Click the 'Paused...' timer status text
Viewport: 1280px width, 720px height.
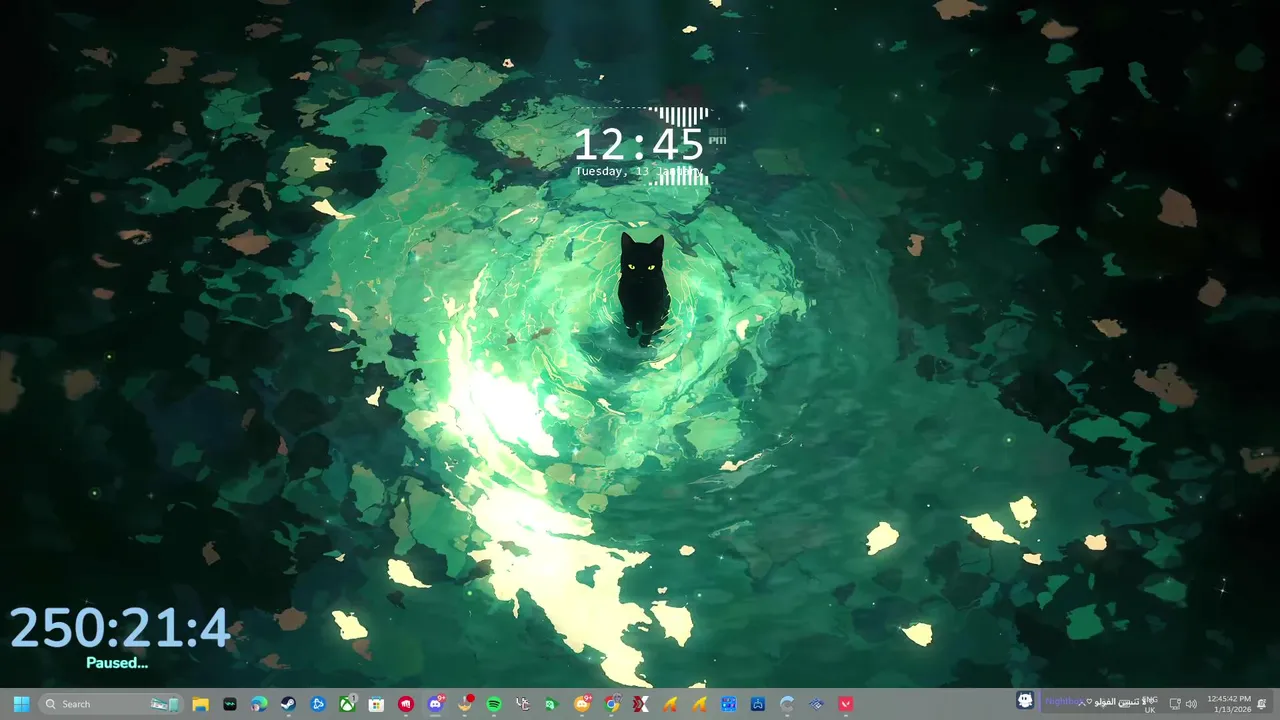(117, 662)
